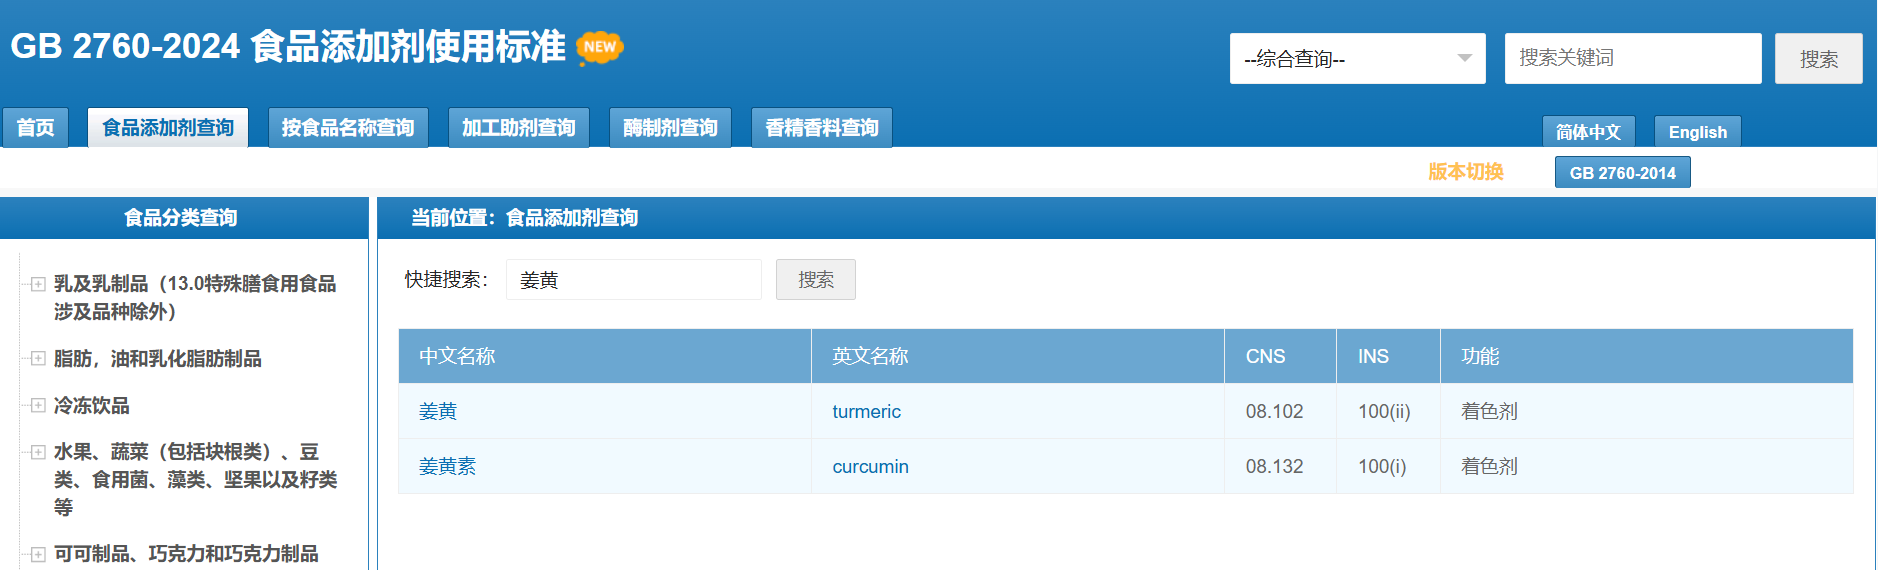Viewport: 1878px width, 570px height.
Task: Click the NEW badge icon beside title
Action: pyautogui.click(x=599, y=47)
